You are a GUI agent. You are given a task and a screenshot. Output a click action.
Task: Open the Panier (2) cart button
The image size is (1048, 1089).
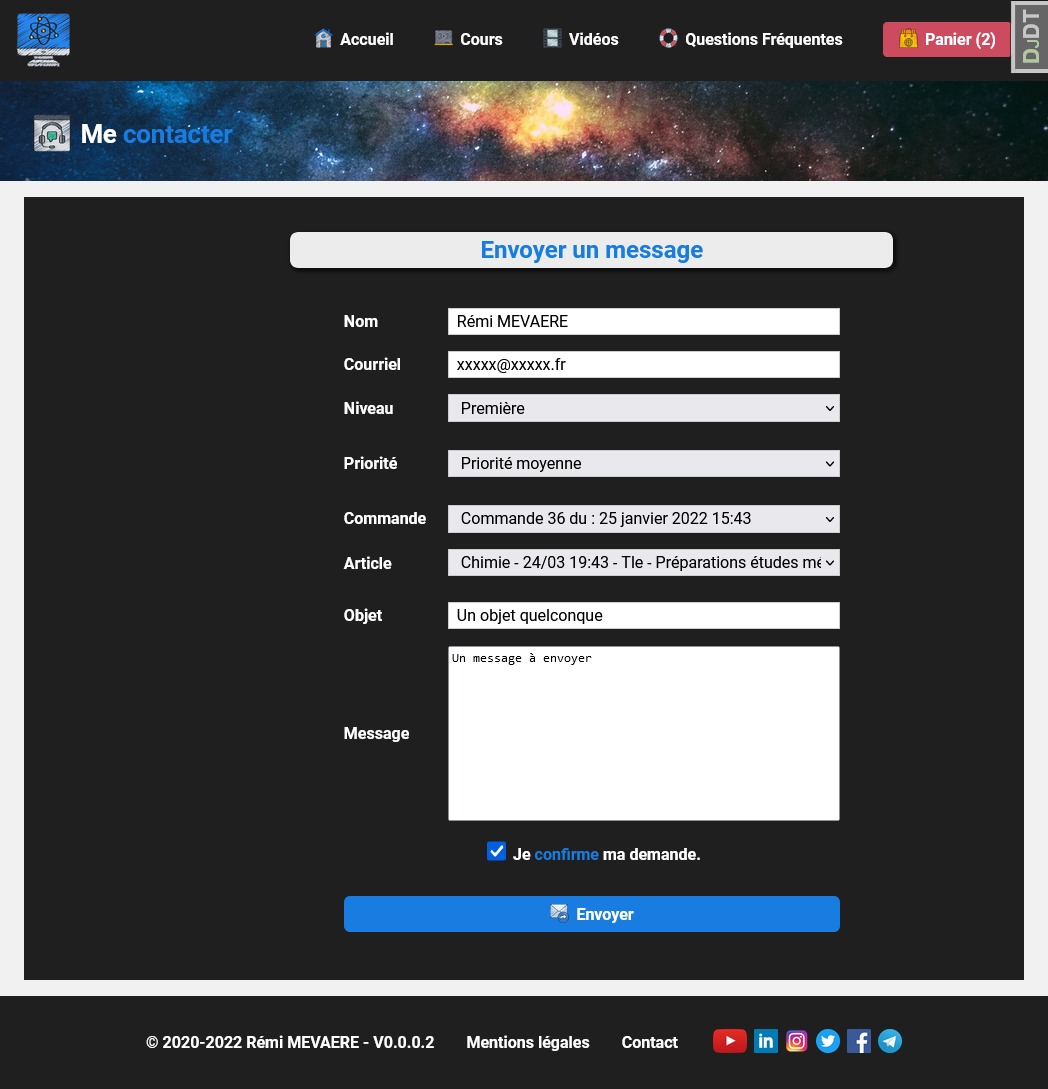click(x=946, y=40)
